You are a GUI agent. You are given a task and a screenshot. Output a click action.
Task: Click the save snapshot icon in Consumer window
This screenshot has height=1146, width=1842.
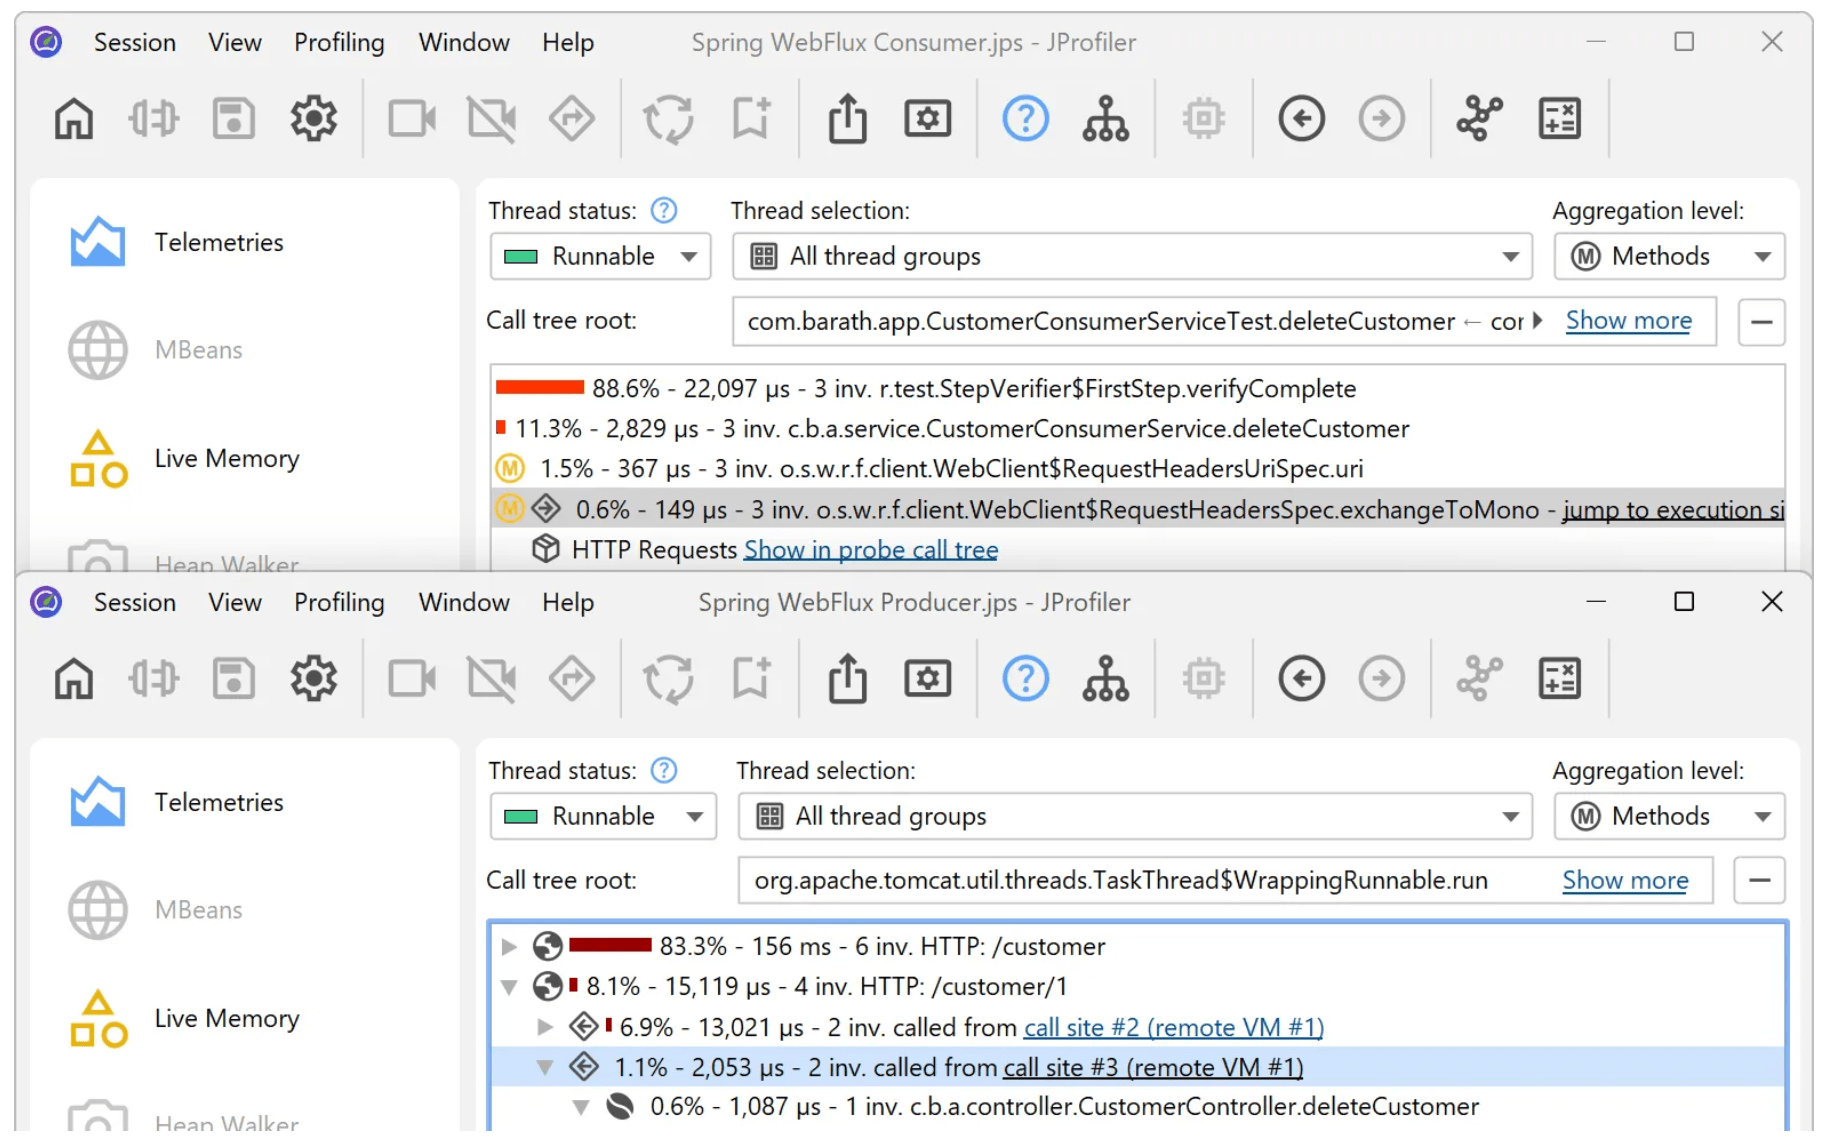(234, 119)
